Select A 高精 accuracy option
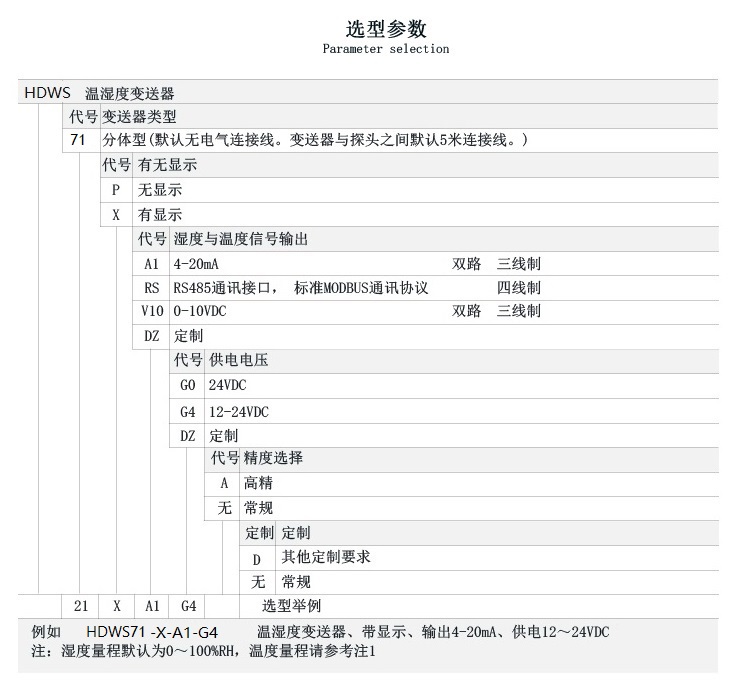This screenshot has width=750, height=681. (462, 483)
